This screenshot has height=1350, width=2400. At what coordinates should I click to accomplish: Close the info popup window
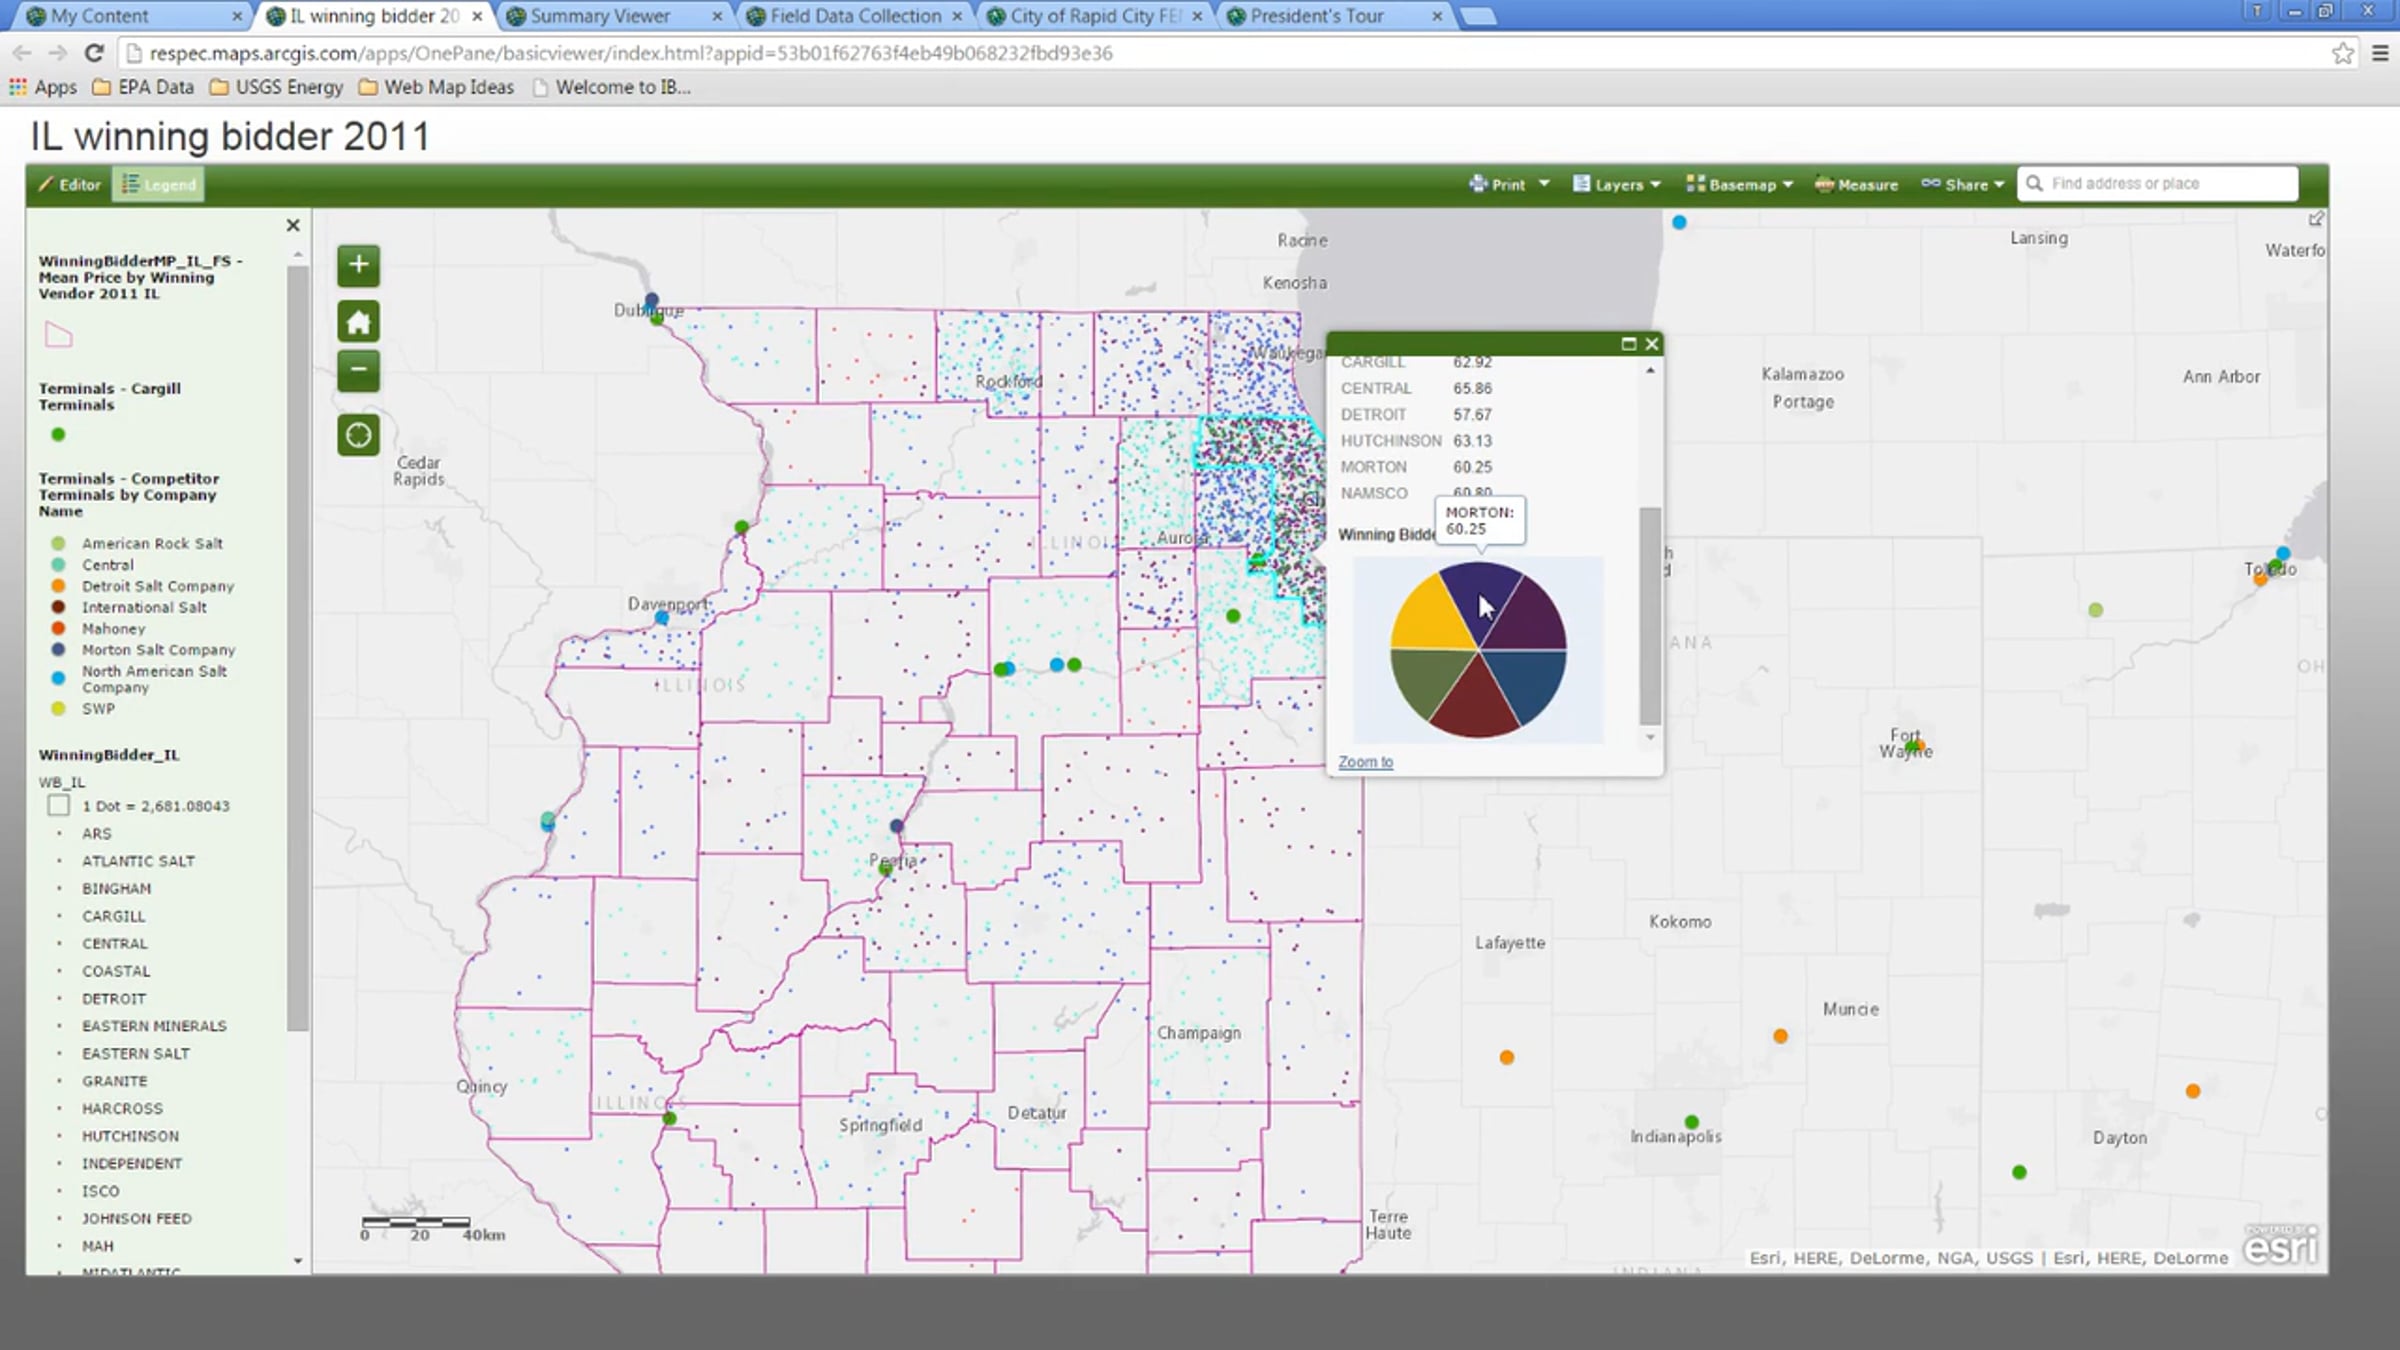pyautogui.click(x=1652, y=344)
